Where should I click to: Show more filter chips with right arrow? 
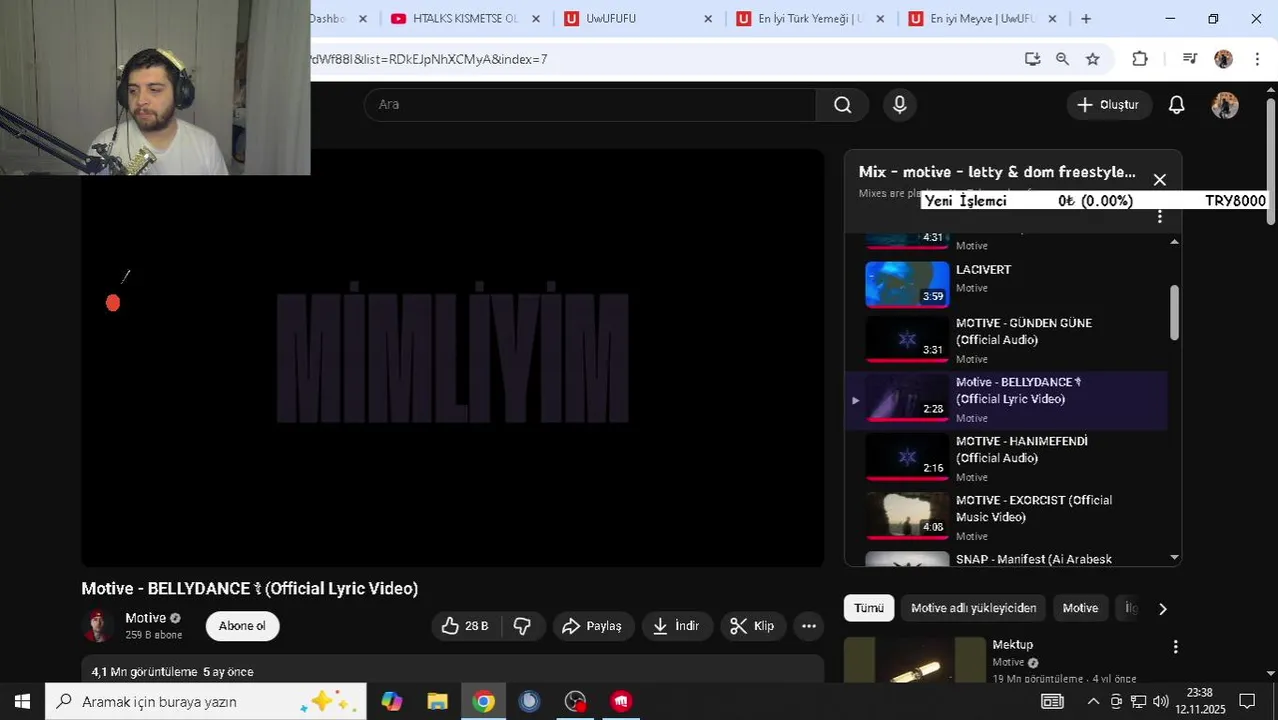tap(1162, 608)
